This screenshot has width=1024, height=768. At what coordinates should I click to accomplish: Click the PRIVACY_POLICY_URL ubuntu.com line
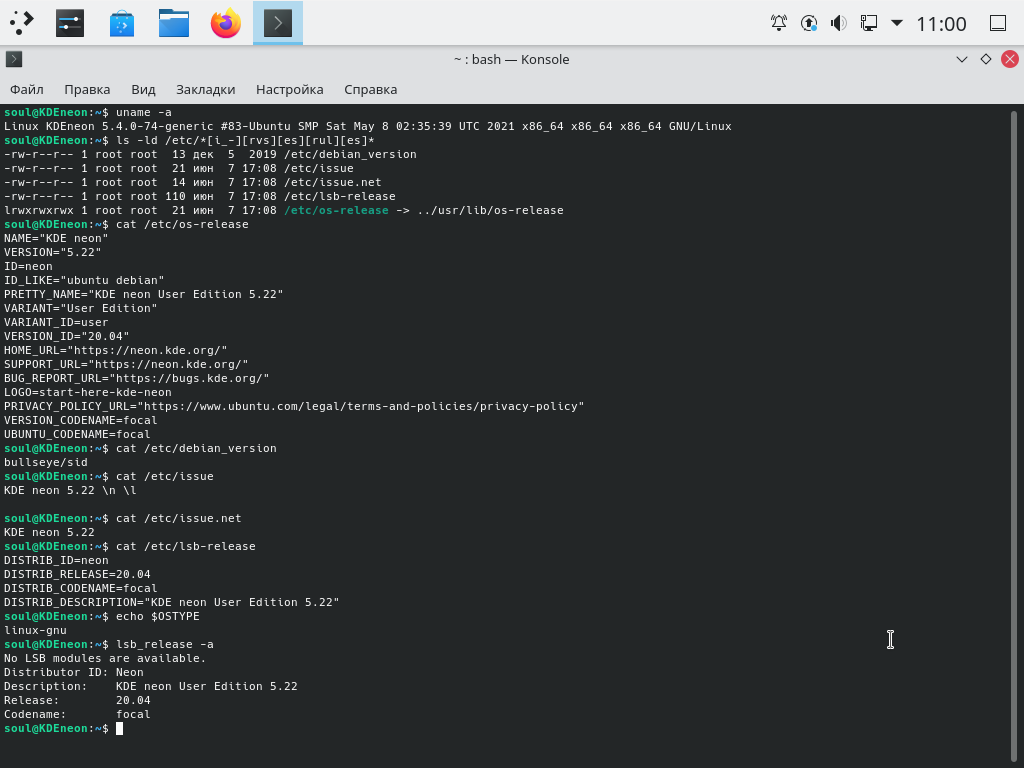[x=294, y=406]
